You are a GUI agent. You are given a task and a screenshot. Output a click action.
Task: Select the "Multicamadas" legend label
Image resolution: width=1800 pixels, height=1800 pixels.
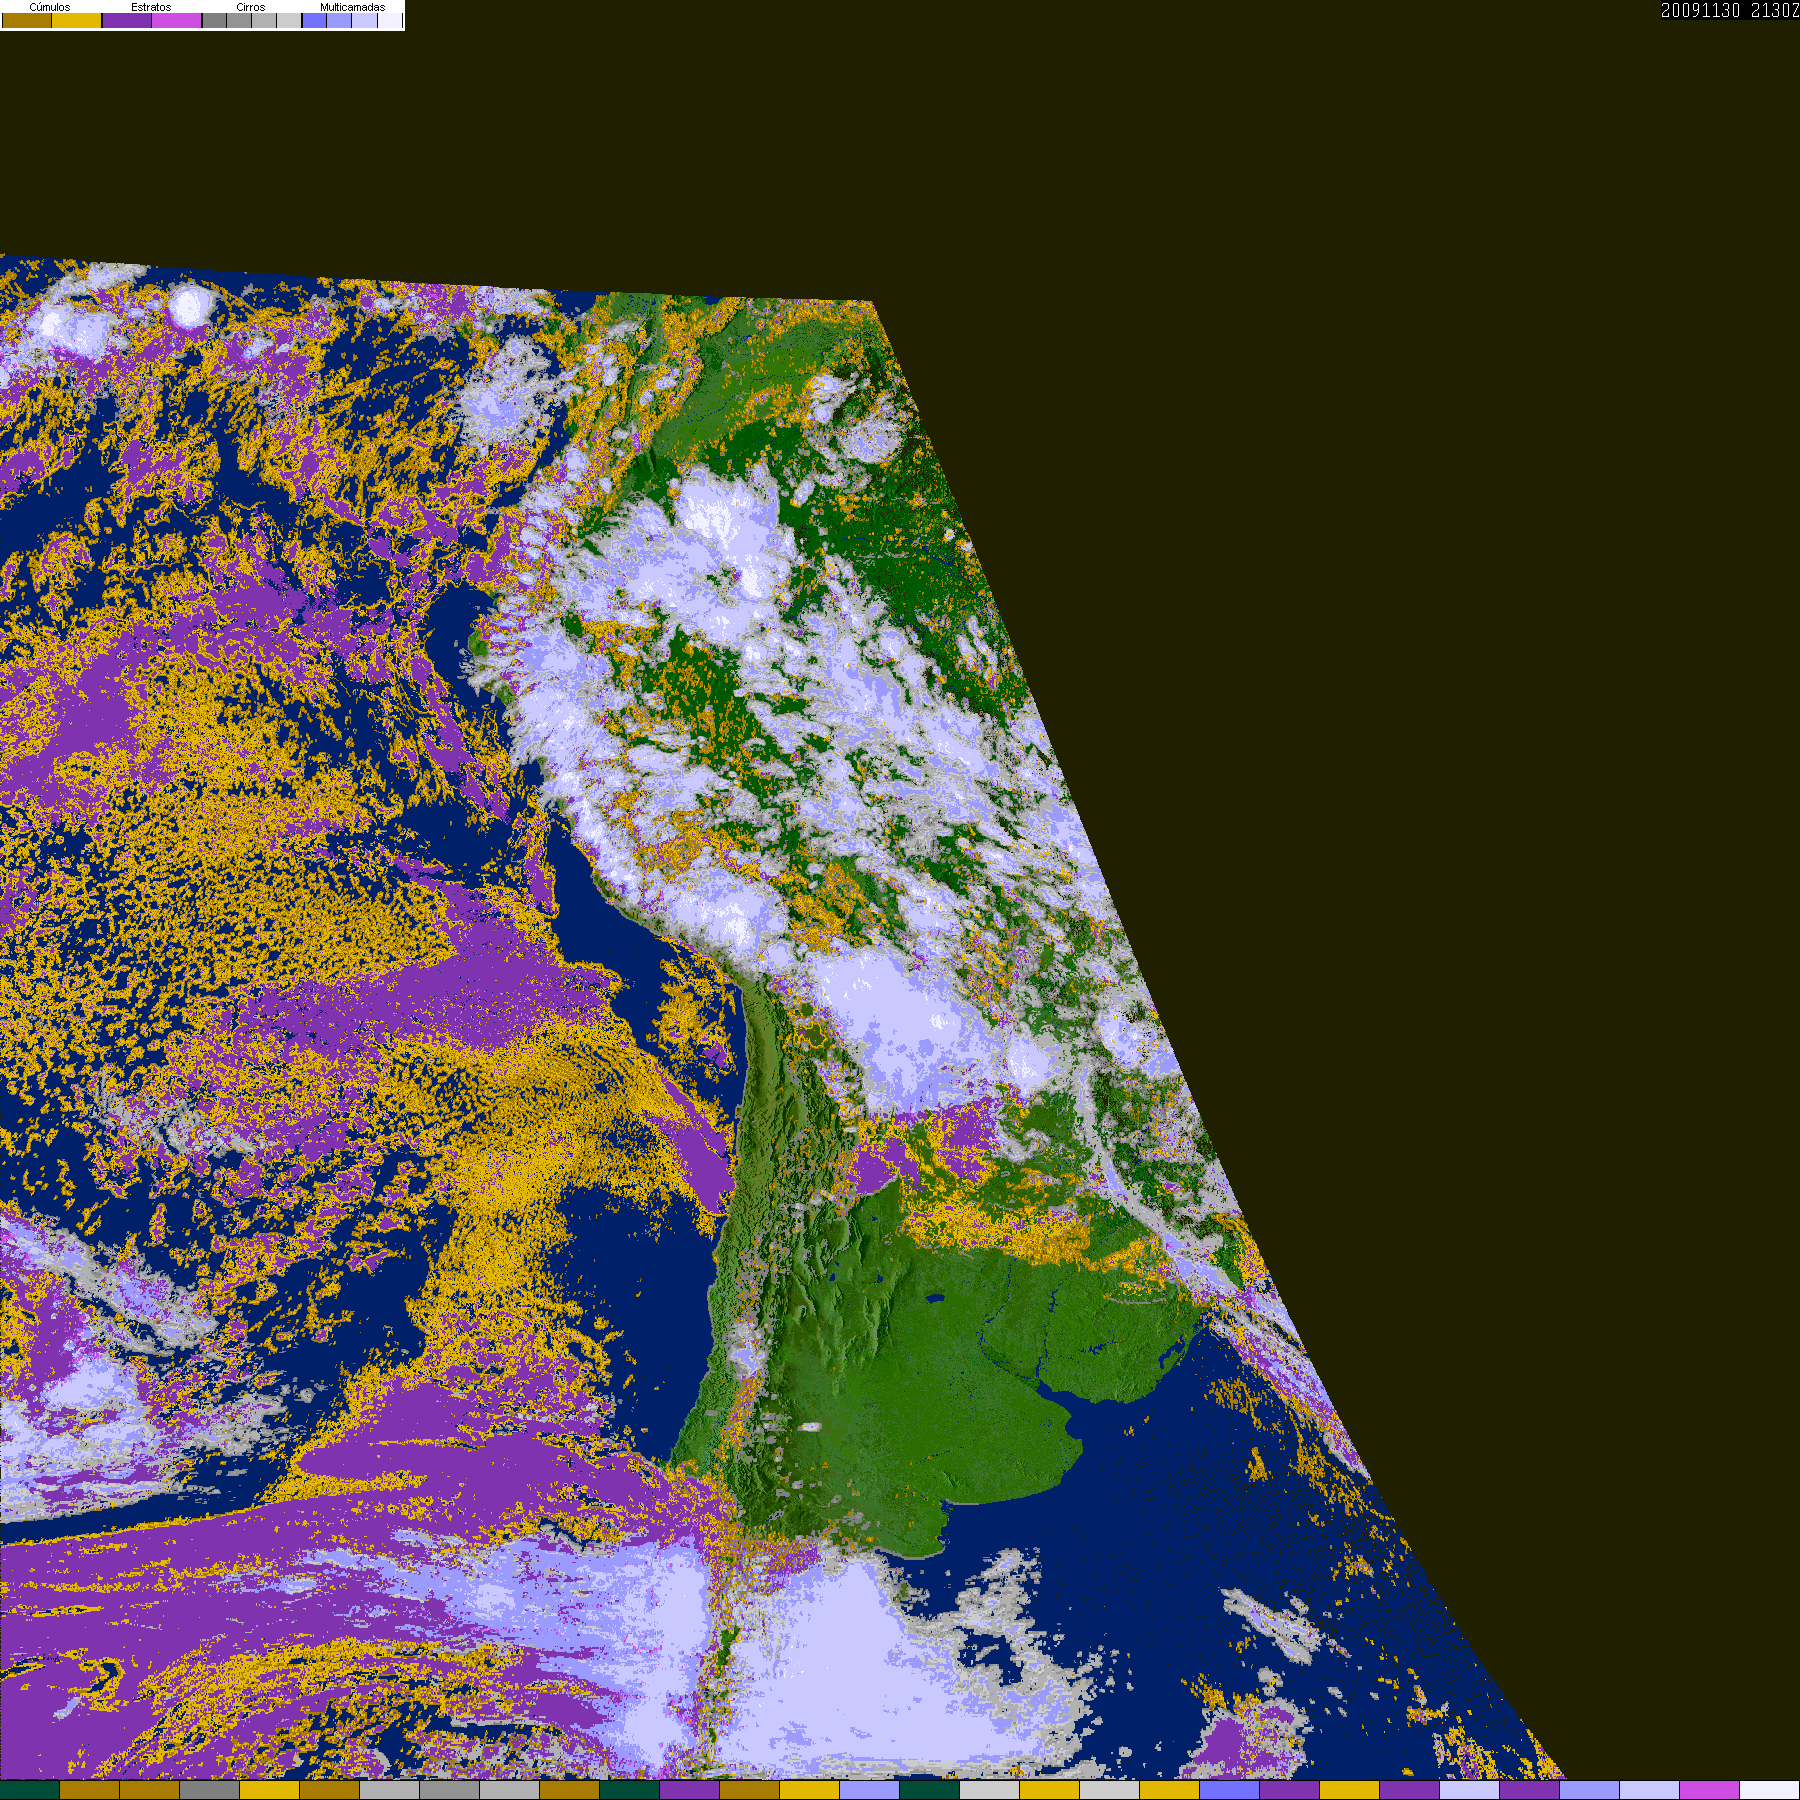pos(352,7)
